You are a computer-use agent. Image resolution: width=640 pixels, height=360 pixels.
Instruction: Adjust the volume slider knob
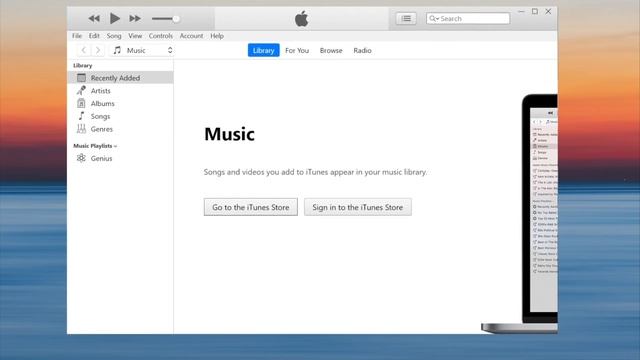[176, 19]
